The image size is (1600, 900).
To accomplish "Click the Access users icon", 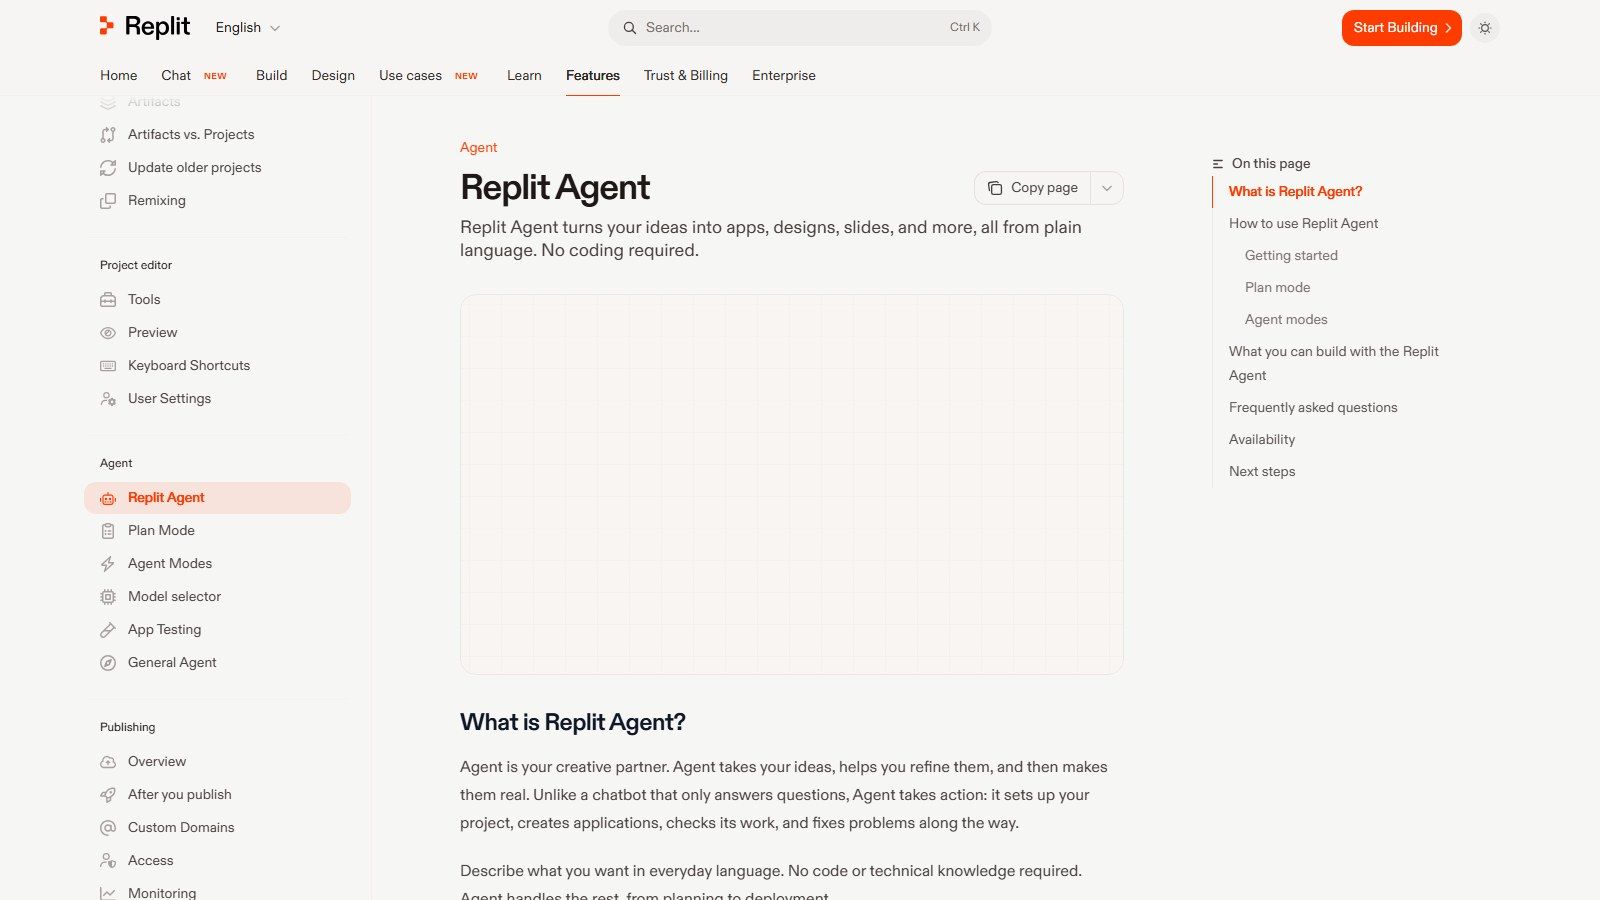I will [108, 861].
